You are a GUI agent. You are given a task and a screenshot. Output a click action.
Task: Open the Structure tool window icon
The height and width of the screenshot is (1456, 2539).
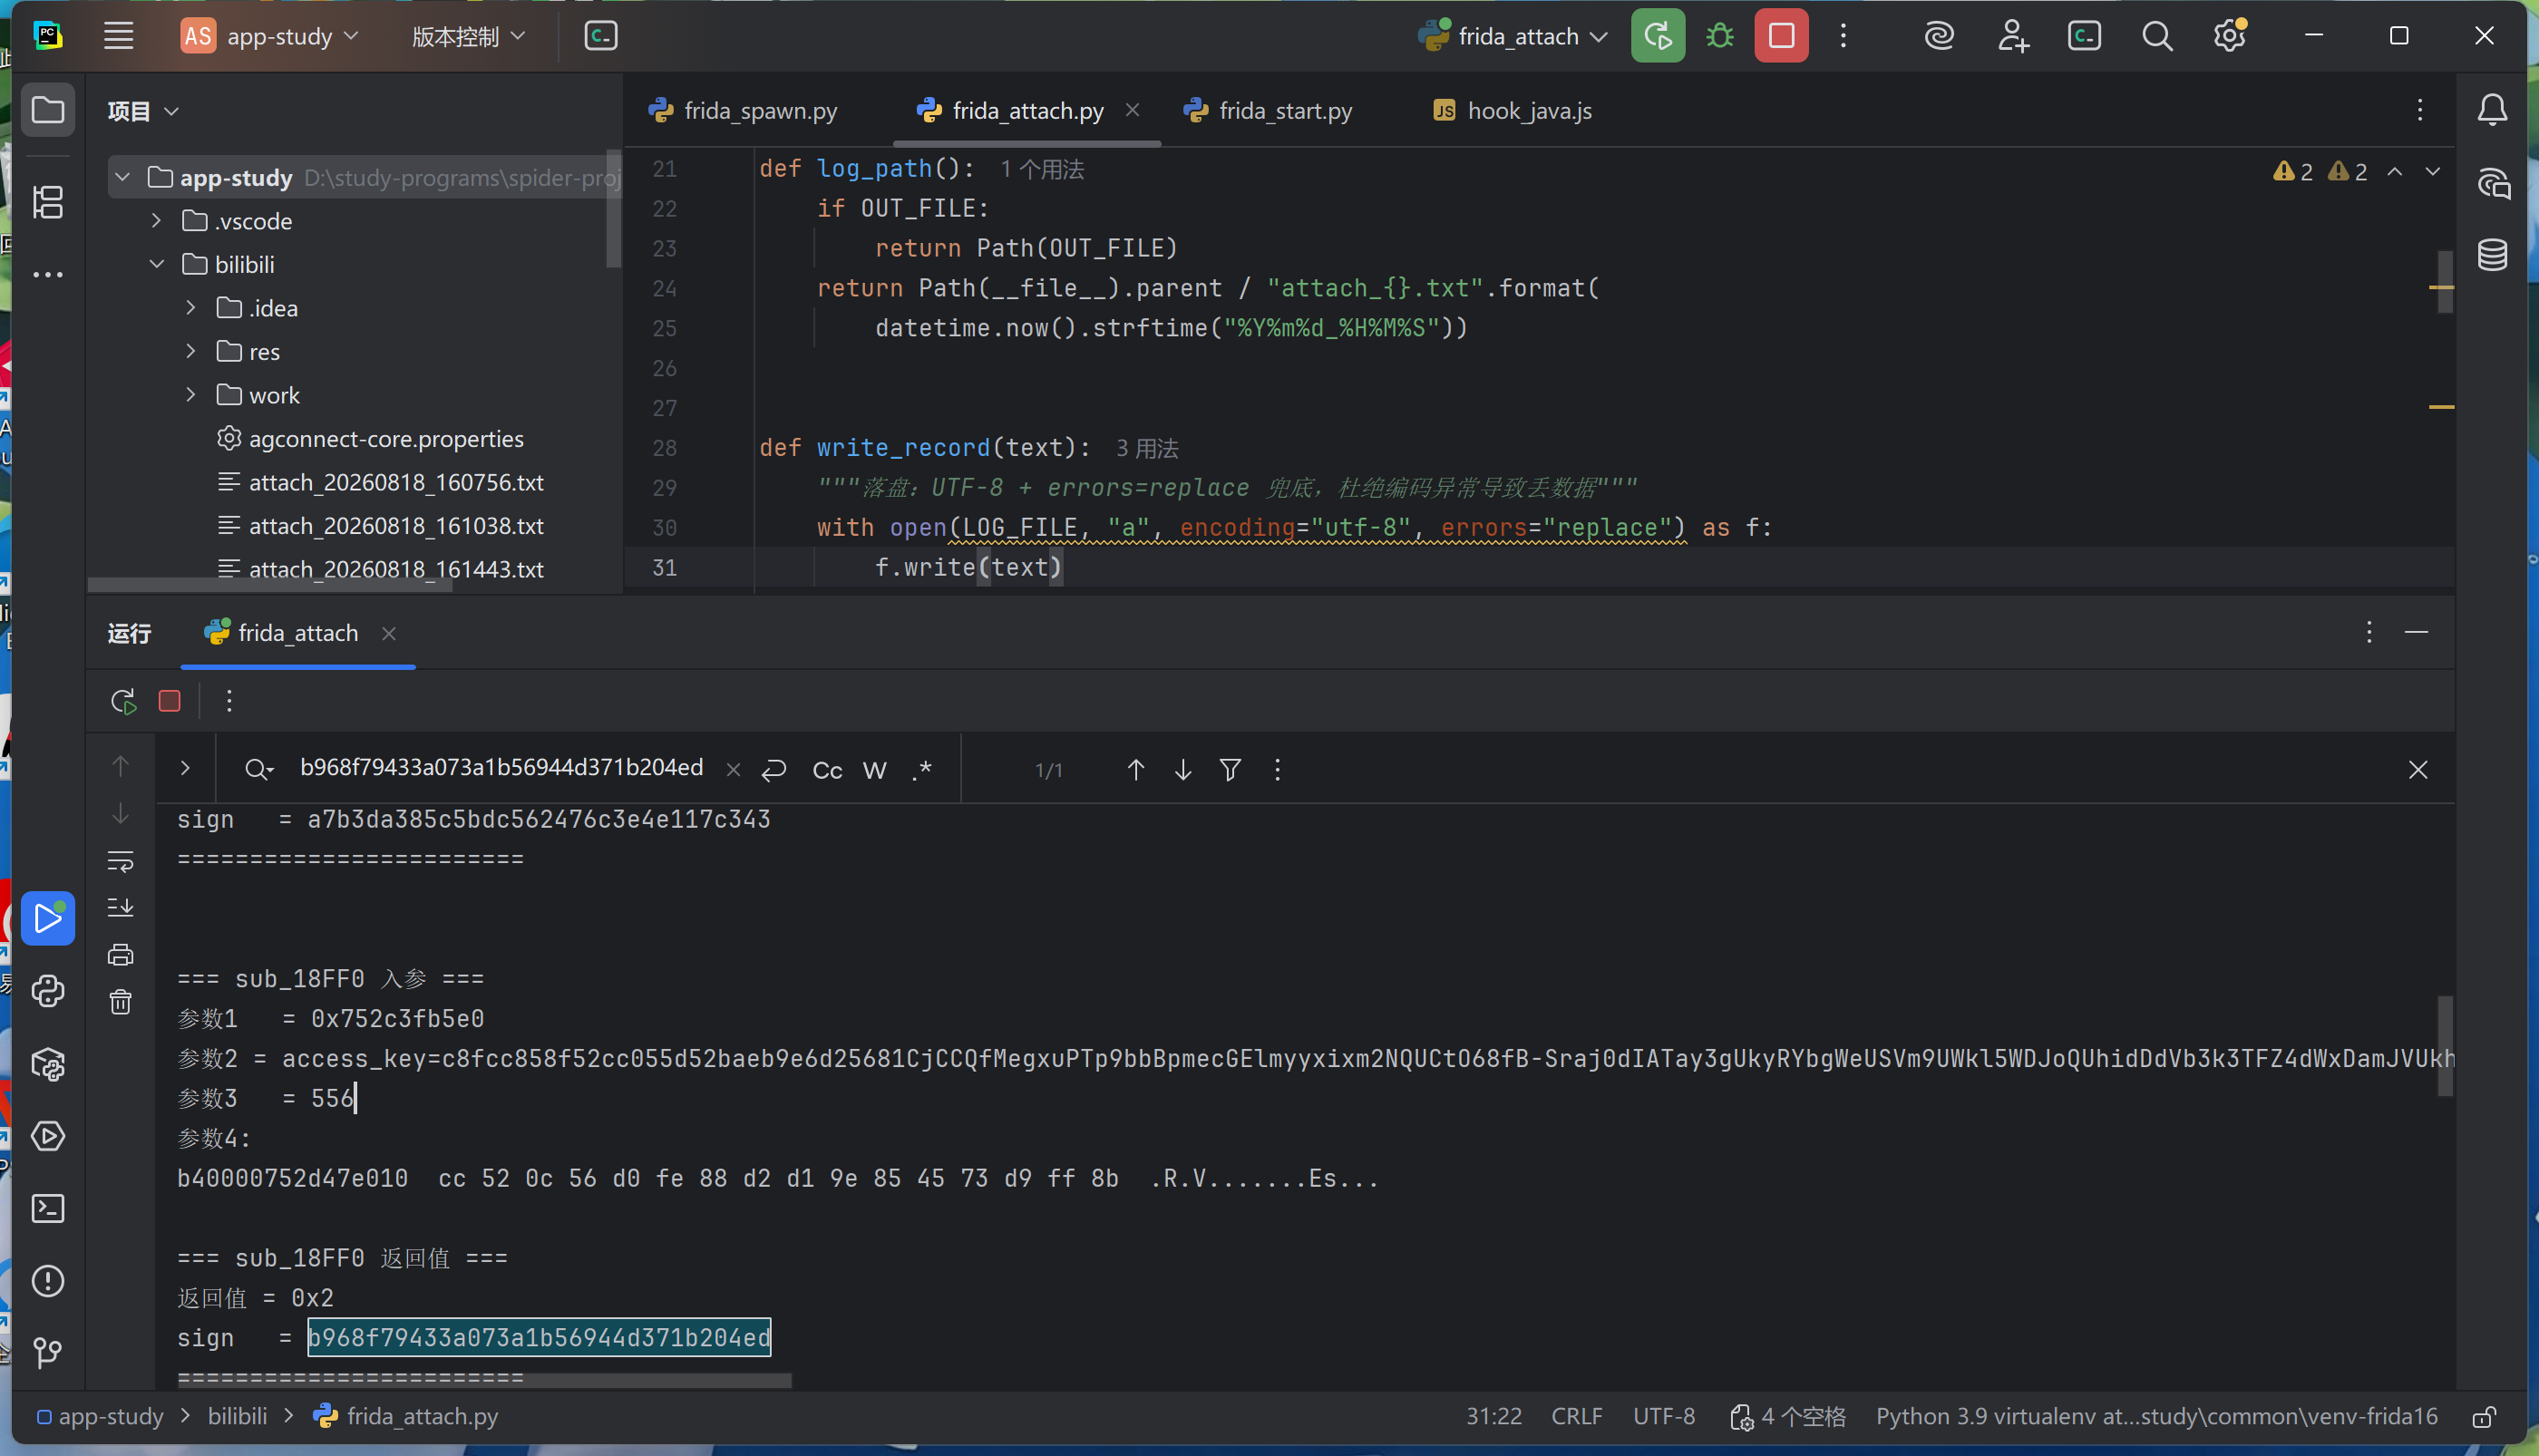tap(48, 202)
